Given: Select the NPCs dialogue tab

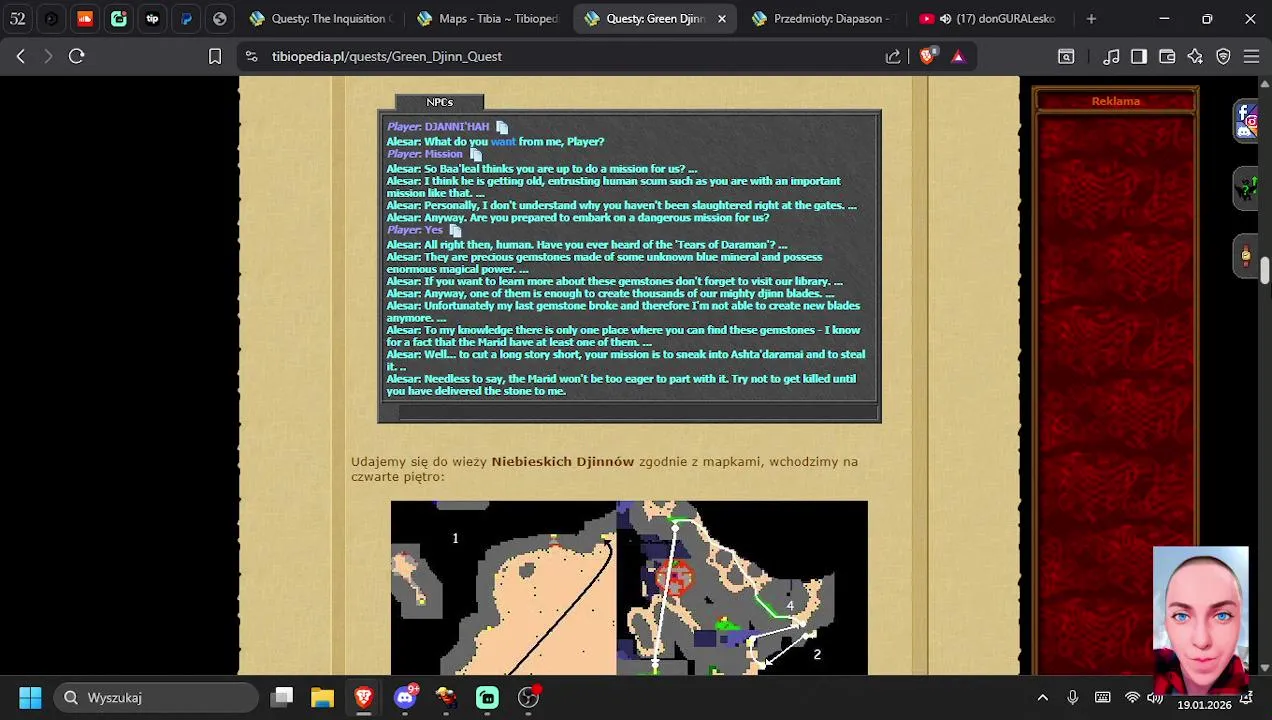Looking at the screenshot, I should click(x=439, y=102).
